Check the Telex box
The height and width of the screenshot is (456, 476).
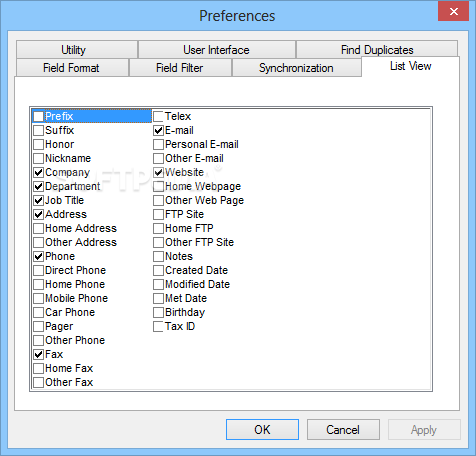pyautogui.click(x=158, y=116)
